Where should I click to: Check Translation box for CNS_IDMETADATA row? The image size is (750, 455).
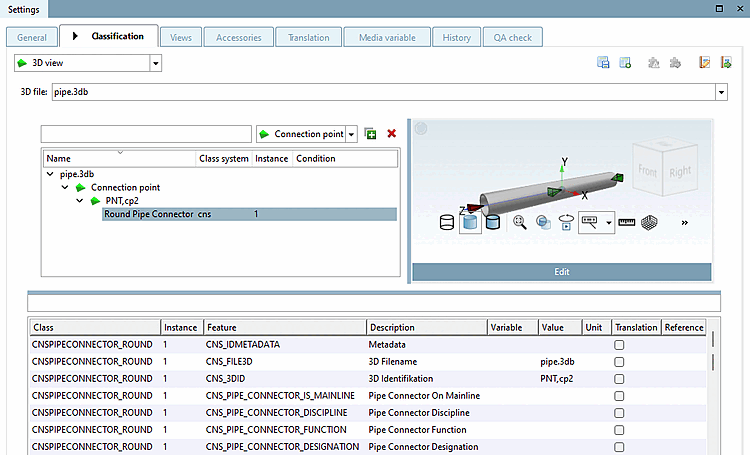620,345
